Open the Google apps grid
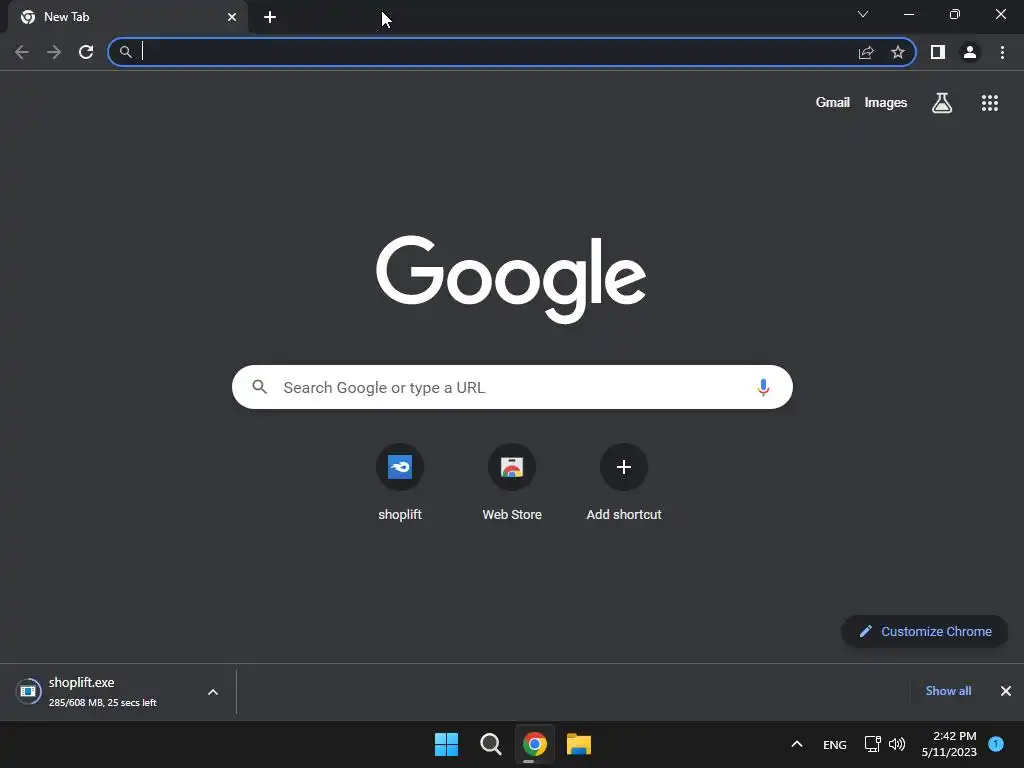This screenshot has width=1024, height=768. pyautogui.click(x=990, y=103)
